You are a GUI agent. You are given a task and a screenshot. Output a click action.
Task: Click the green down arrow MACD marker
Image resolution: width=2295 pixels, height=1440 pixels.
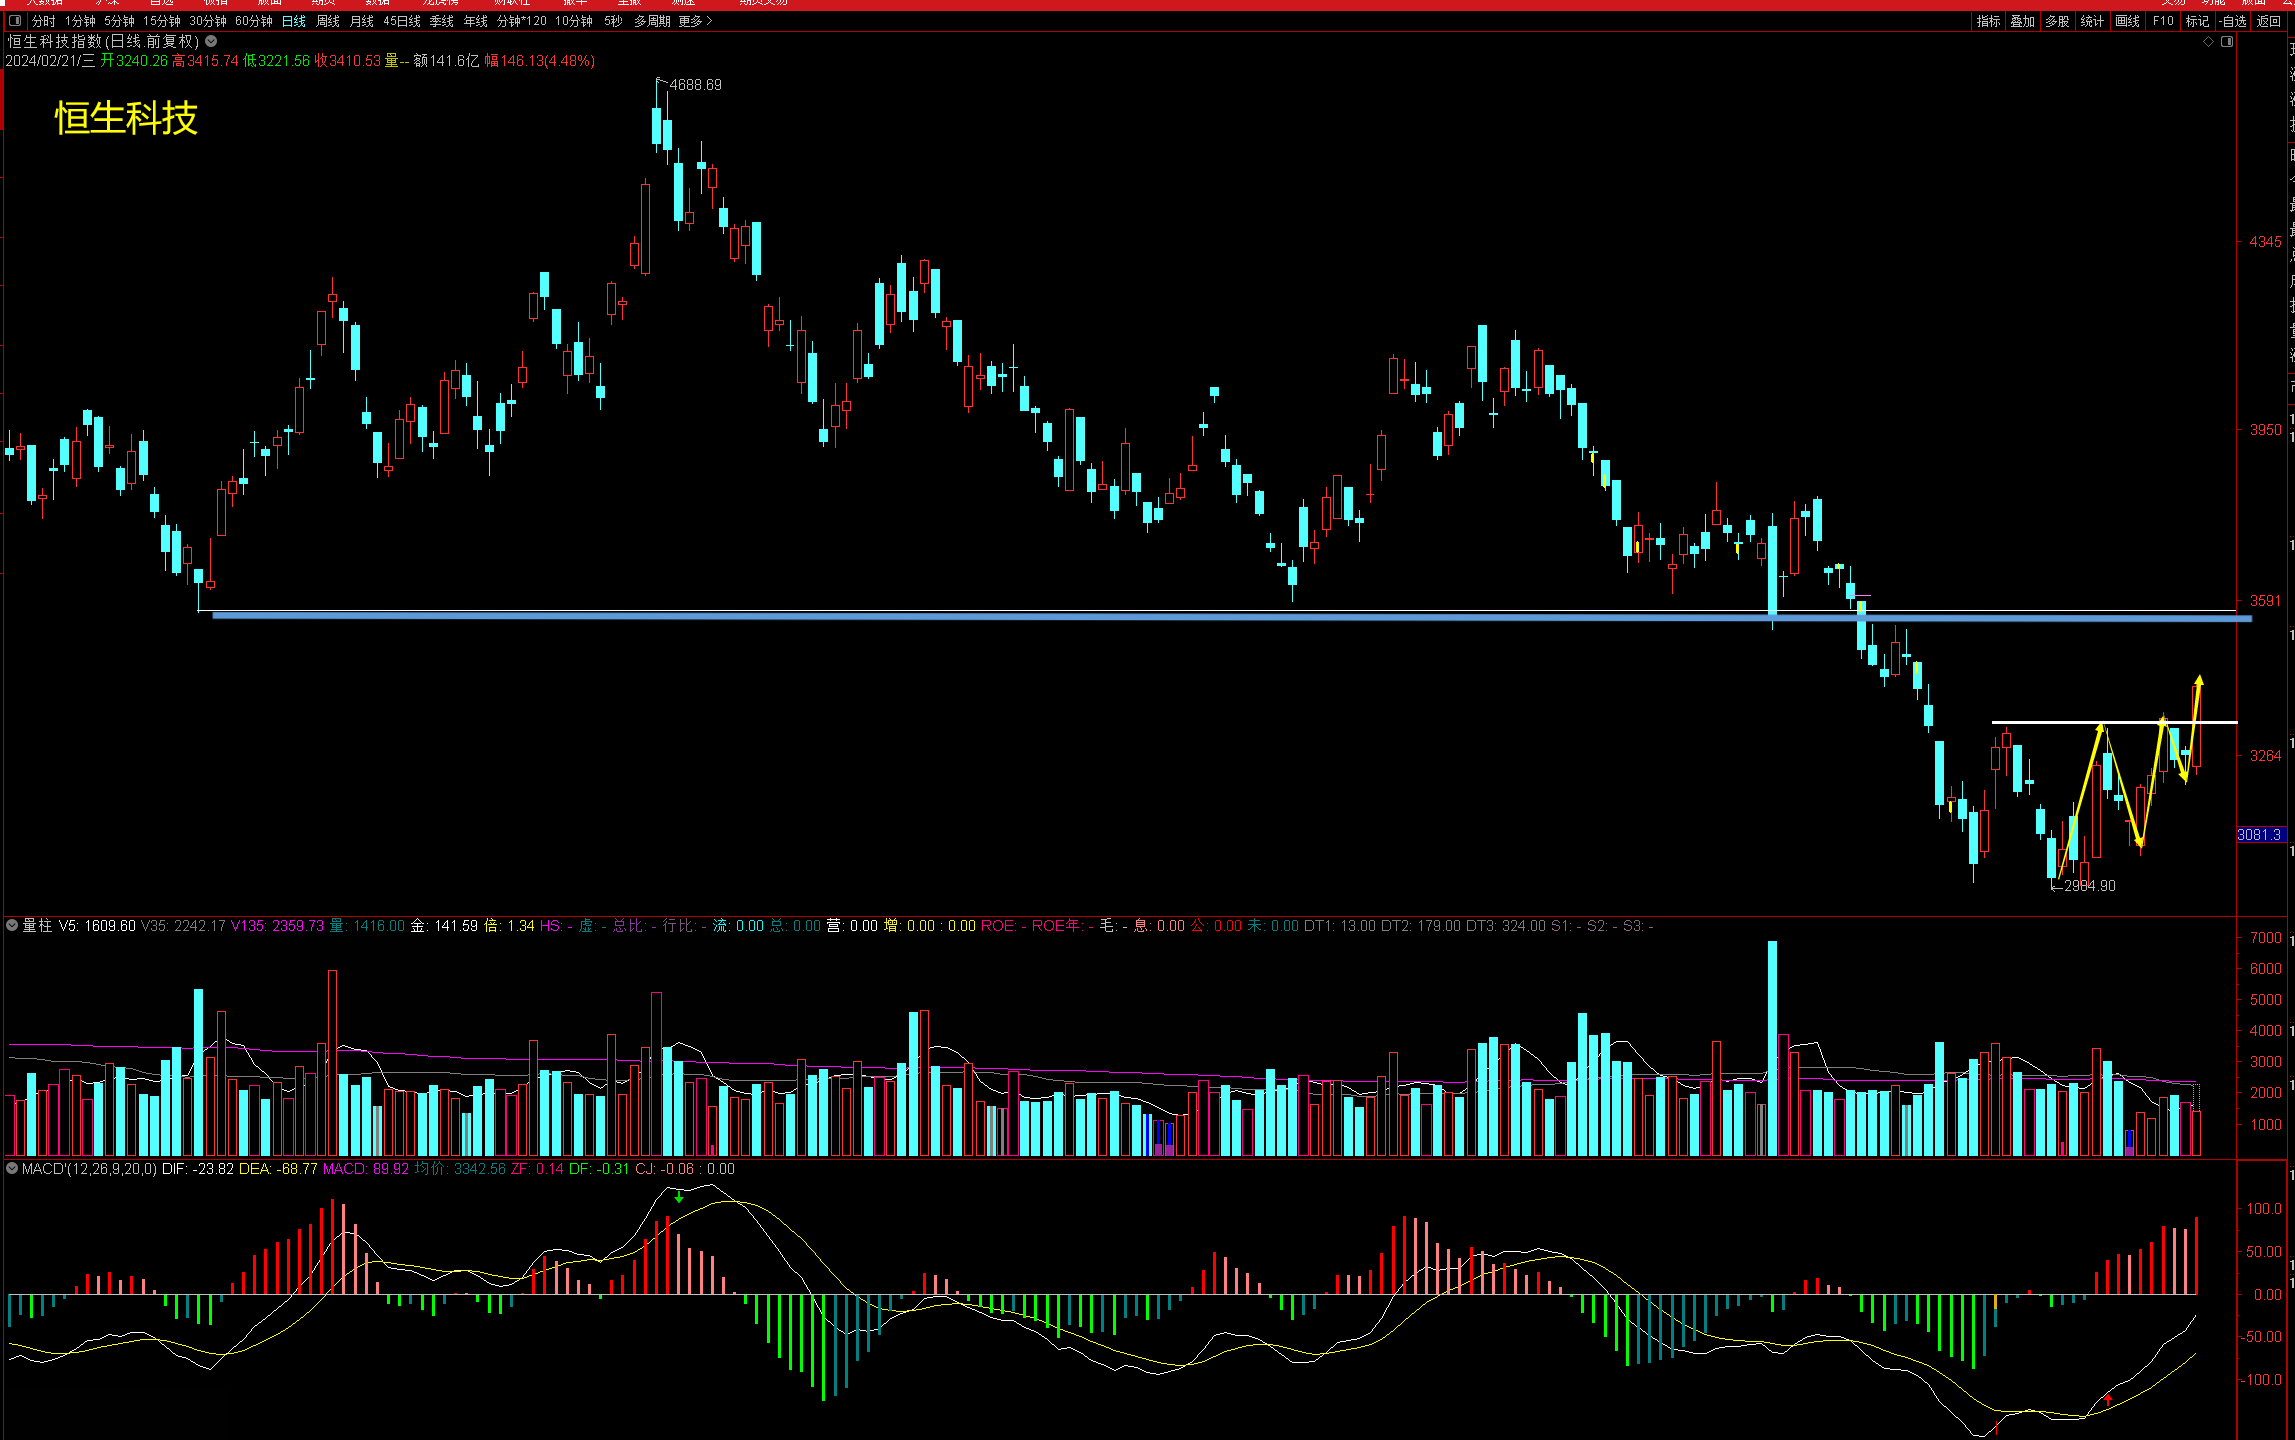tap(680, 1196)
